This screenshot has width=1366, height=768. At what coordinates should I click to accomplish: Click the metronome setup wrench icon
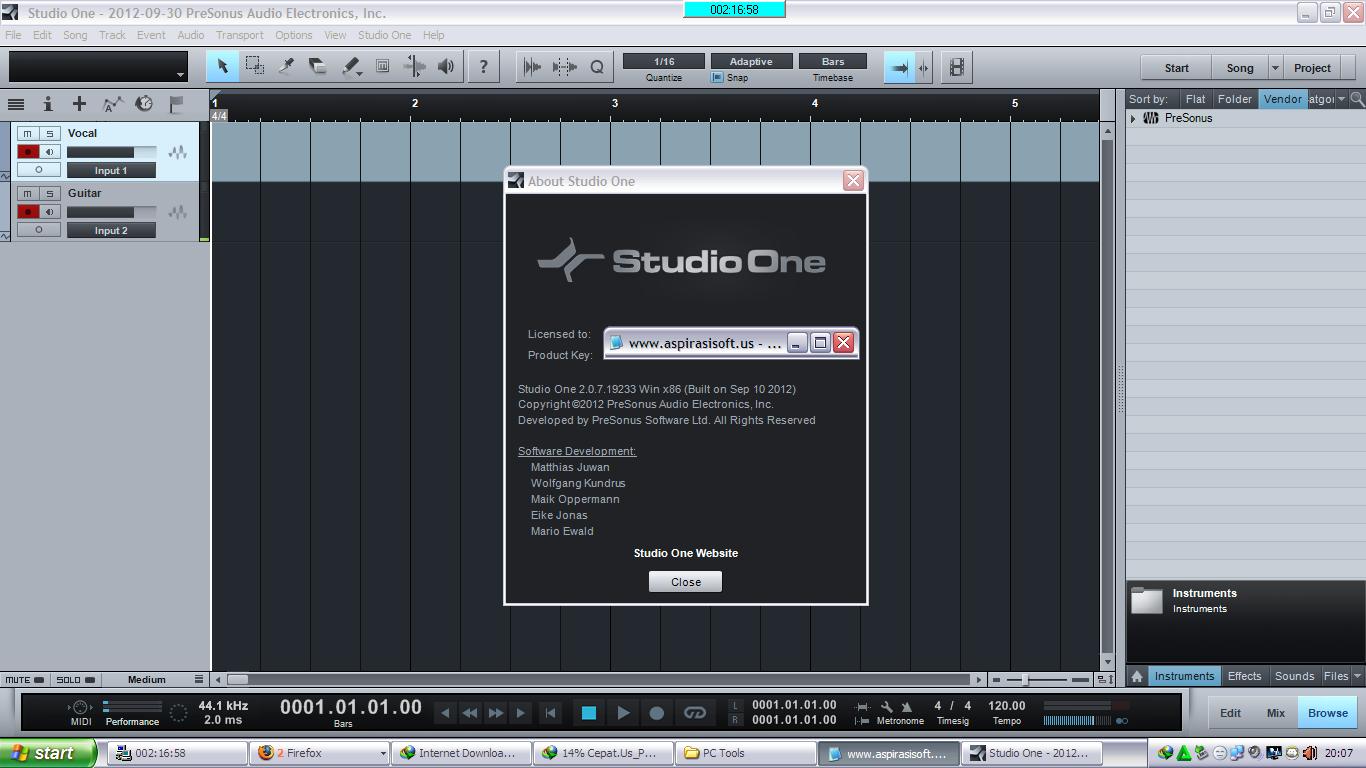[x=886, y=706]
